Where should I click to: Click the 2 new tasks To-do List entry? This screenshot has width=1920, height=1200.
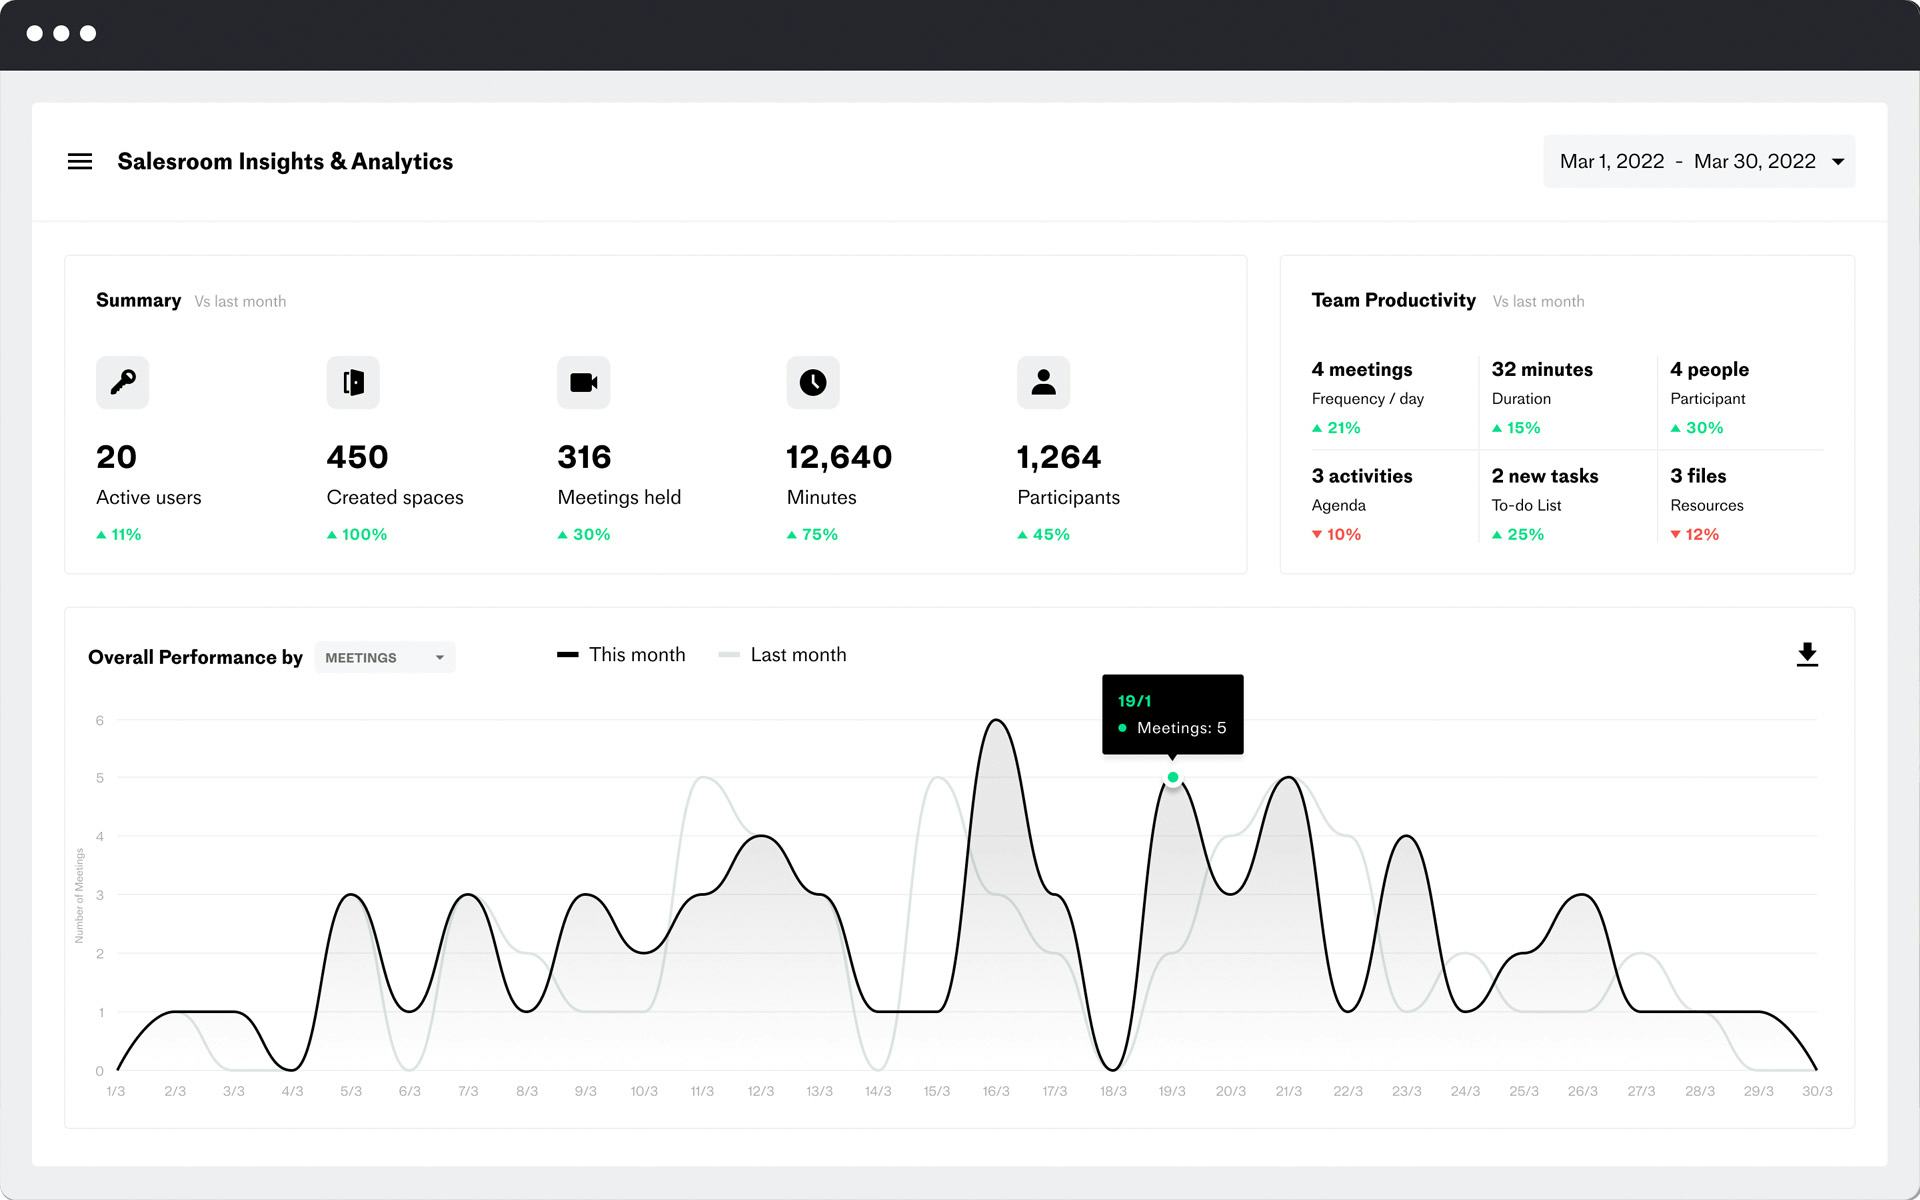point(1545,490)
